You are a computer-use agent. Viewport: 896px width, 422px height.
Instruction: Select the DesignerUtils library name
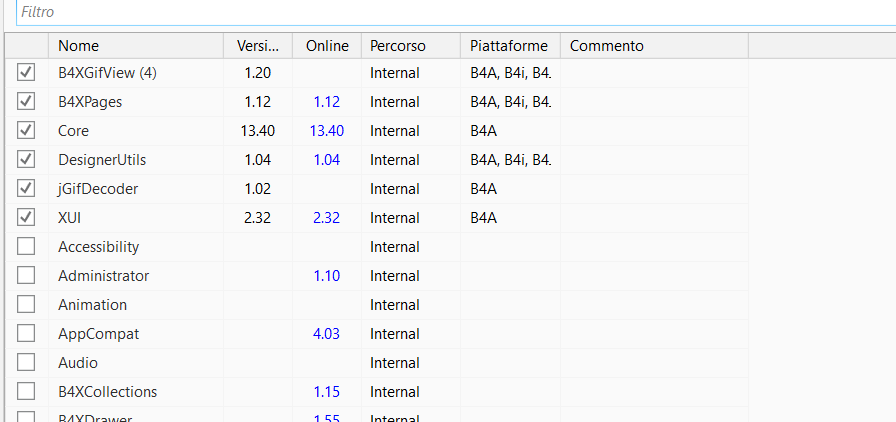coord(102,160)
